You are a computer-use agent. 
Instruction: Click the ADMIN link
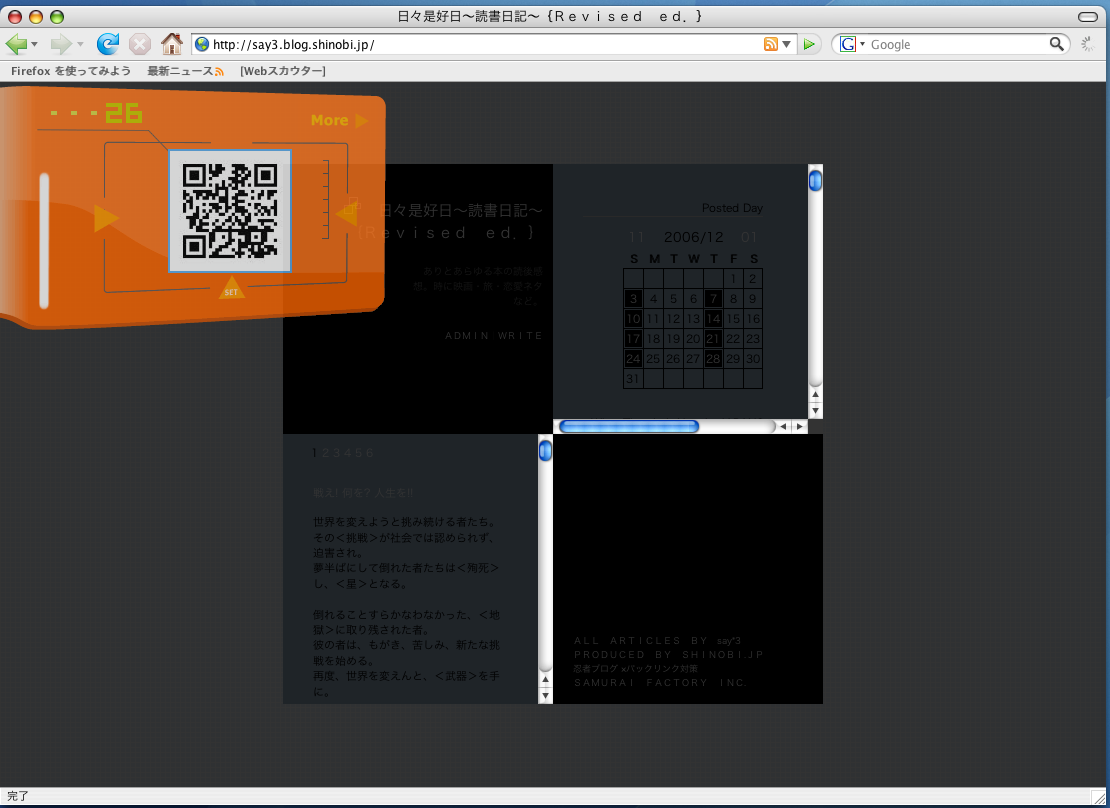pos(467,336)
